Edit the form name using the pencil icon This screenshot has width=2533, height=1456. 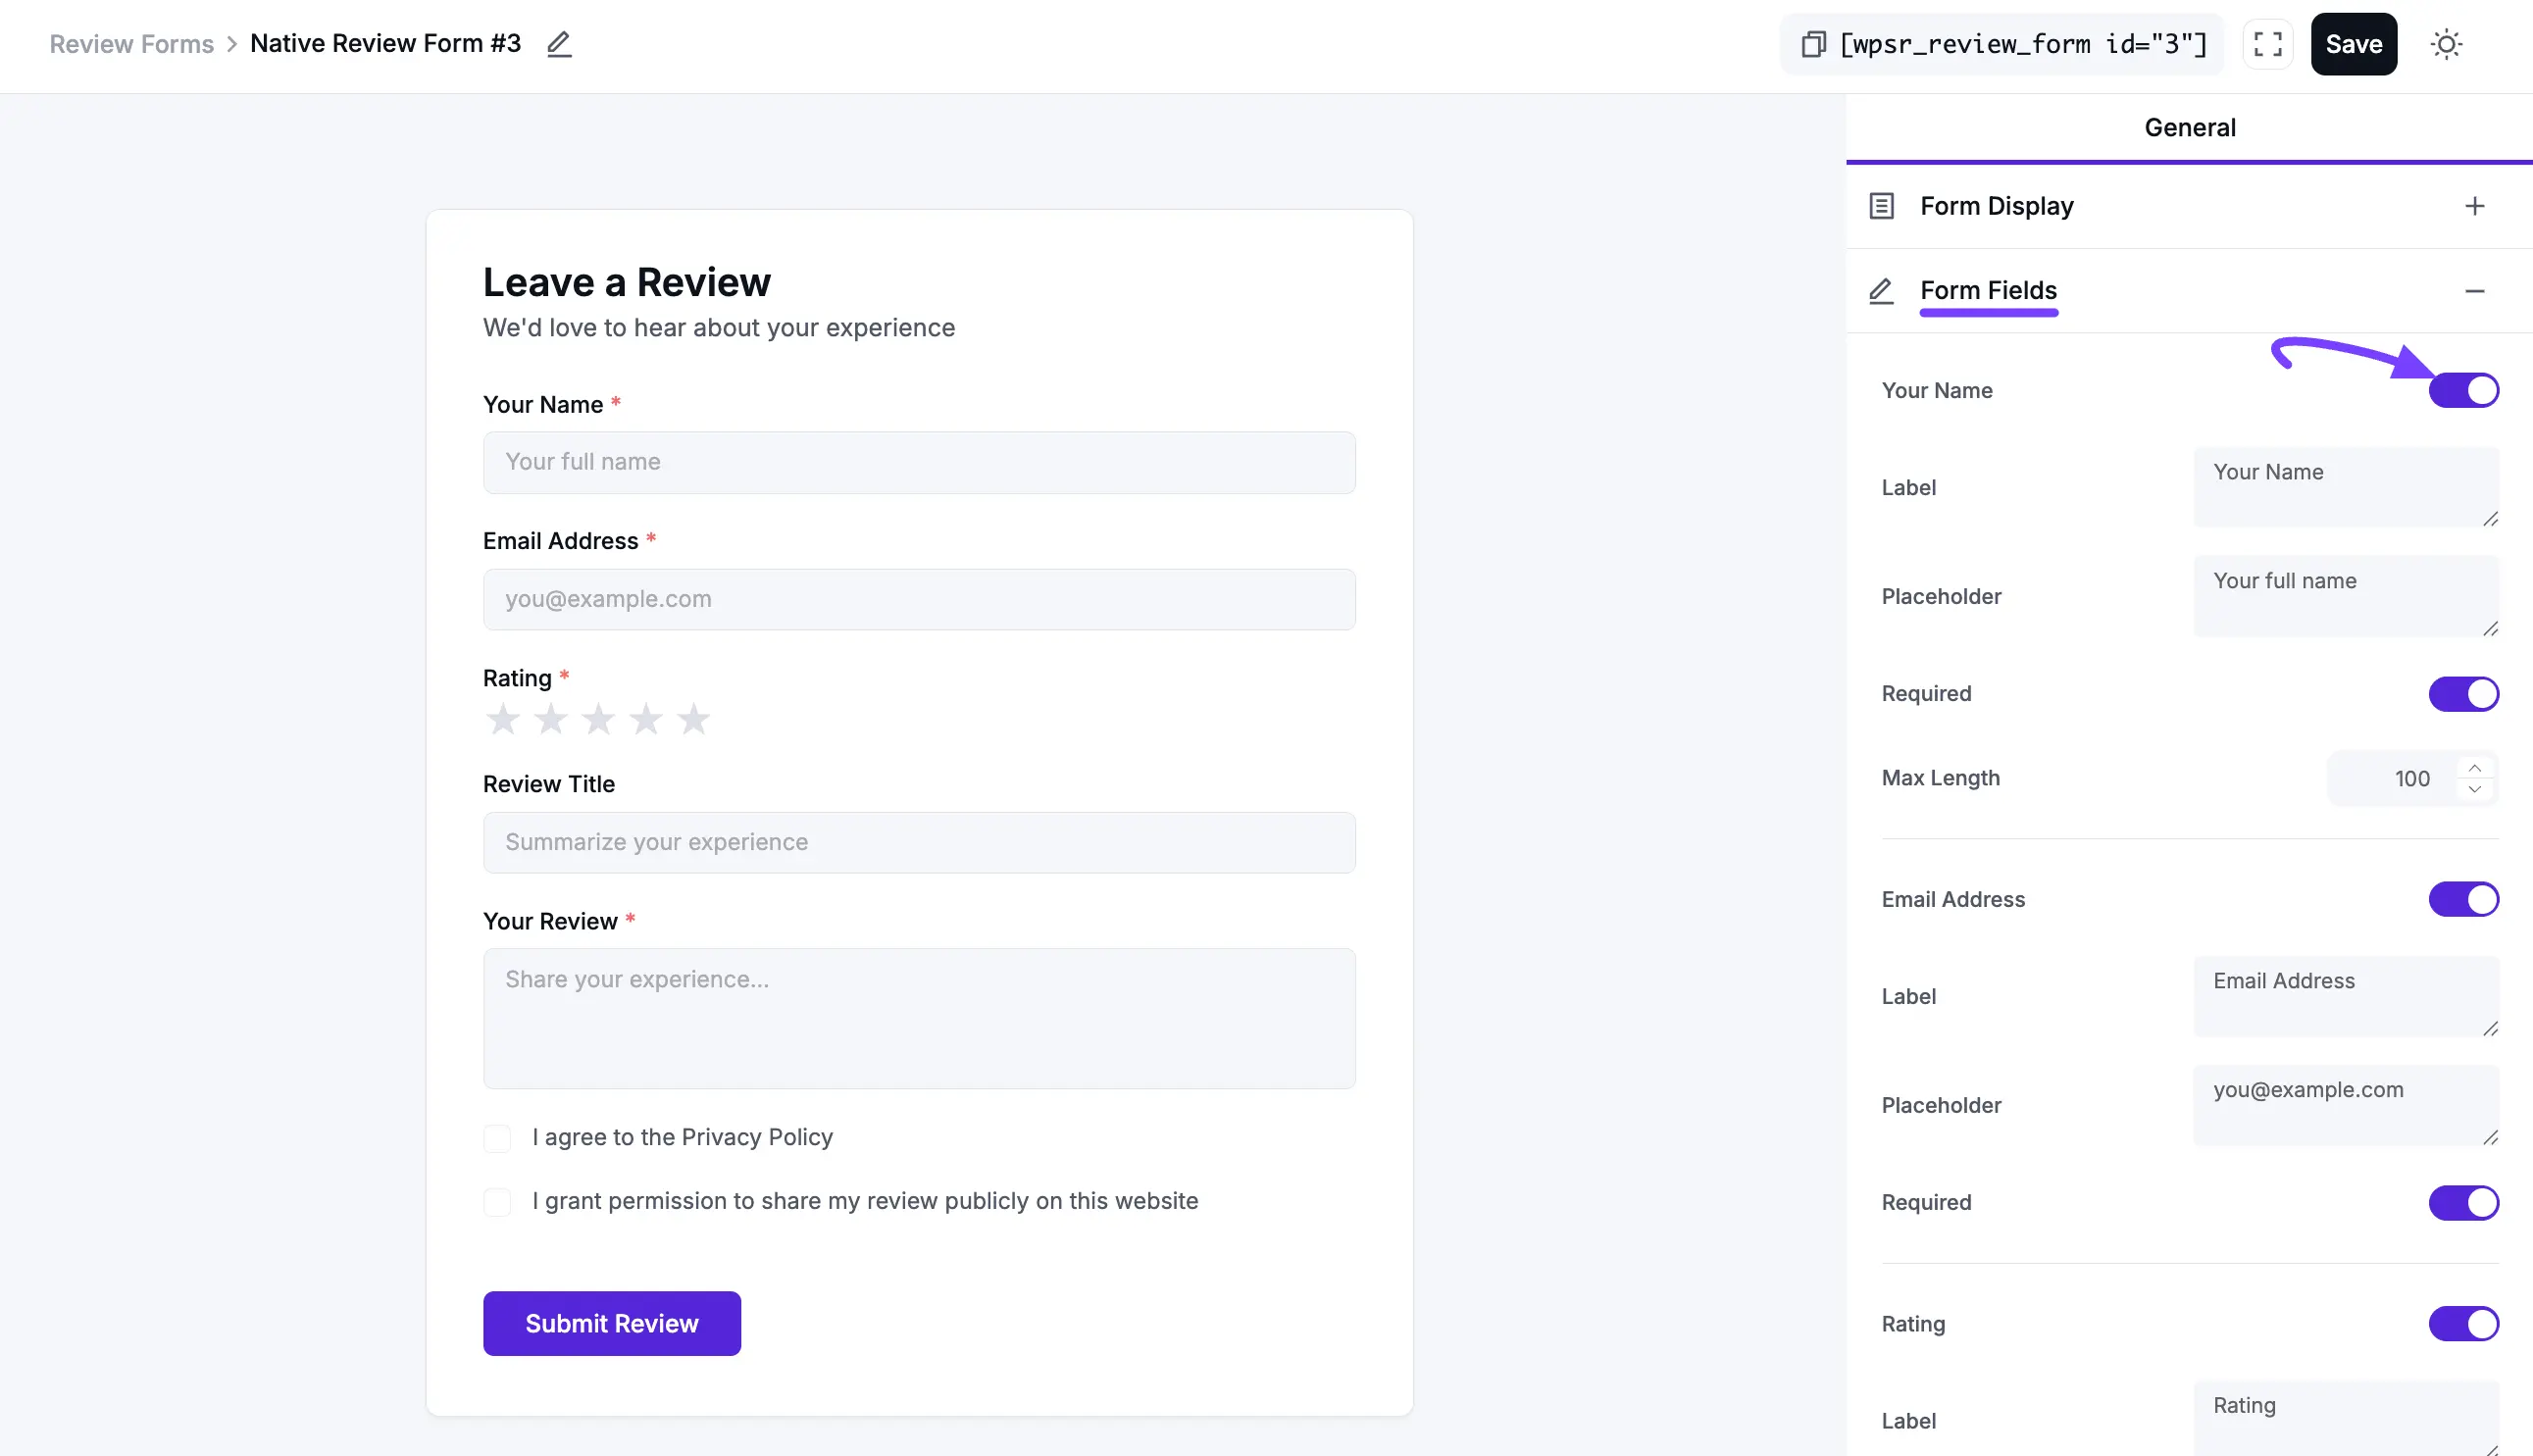tap(559, 44)
